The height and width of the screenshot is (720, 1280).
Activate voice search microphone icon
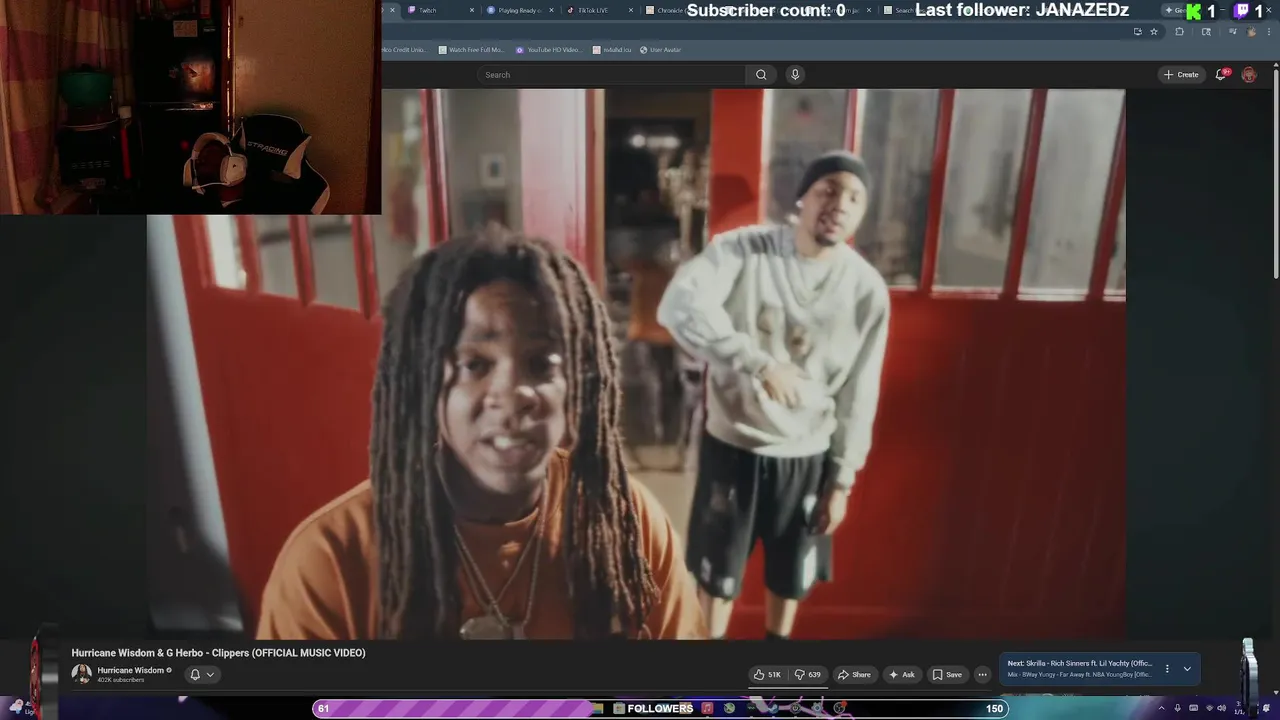(x=795, y=75)
